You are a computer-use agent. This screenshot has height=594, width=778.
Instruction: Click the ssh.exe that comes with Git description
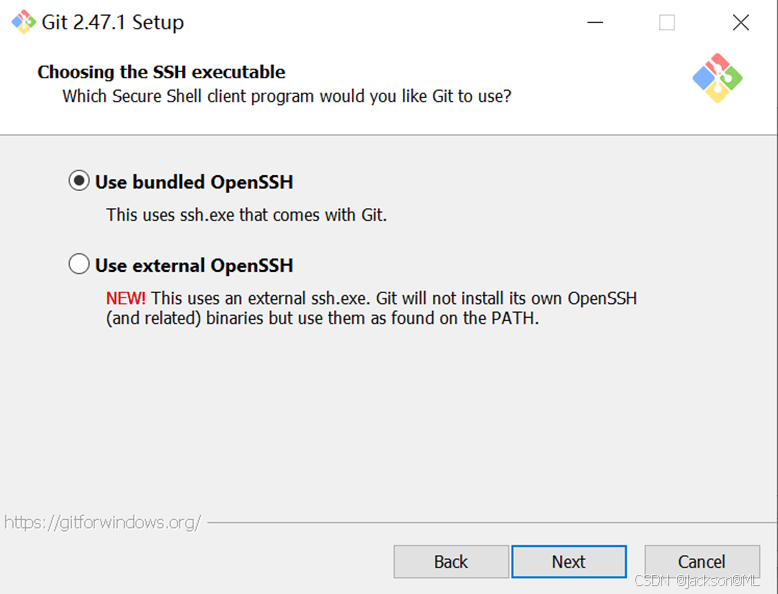tap(247, 215)
